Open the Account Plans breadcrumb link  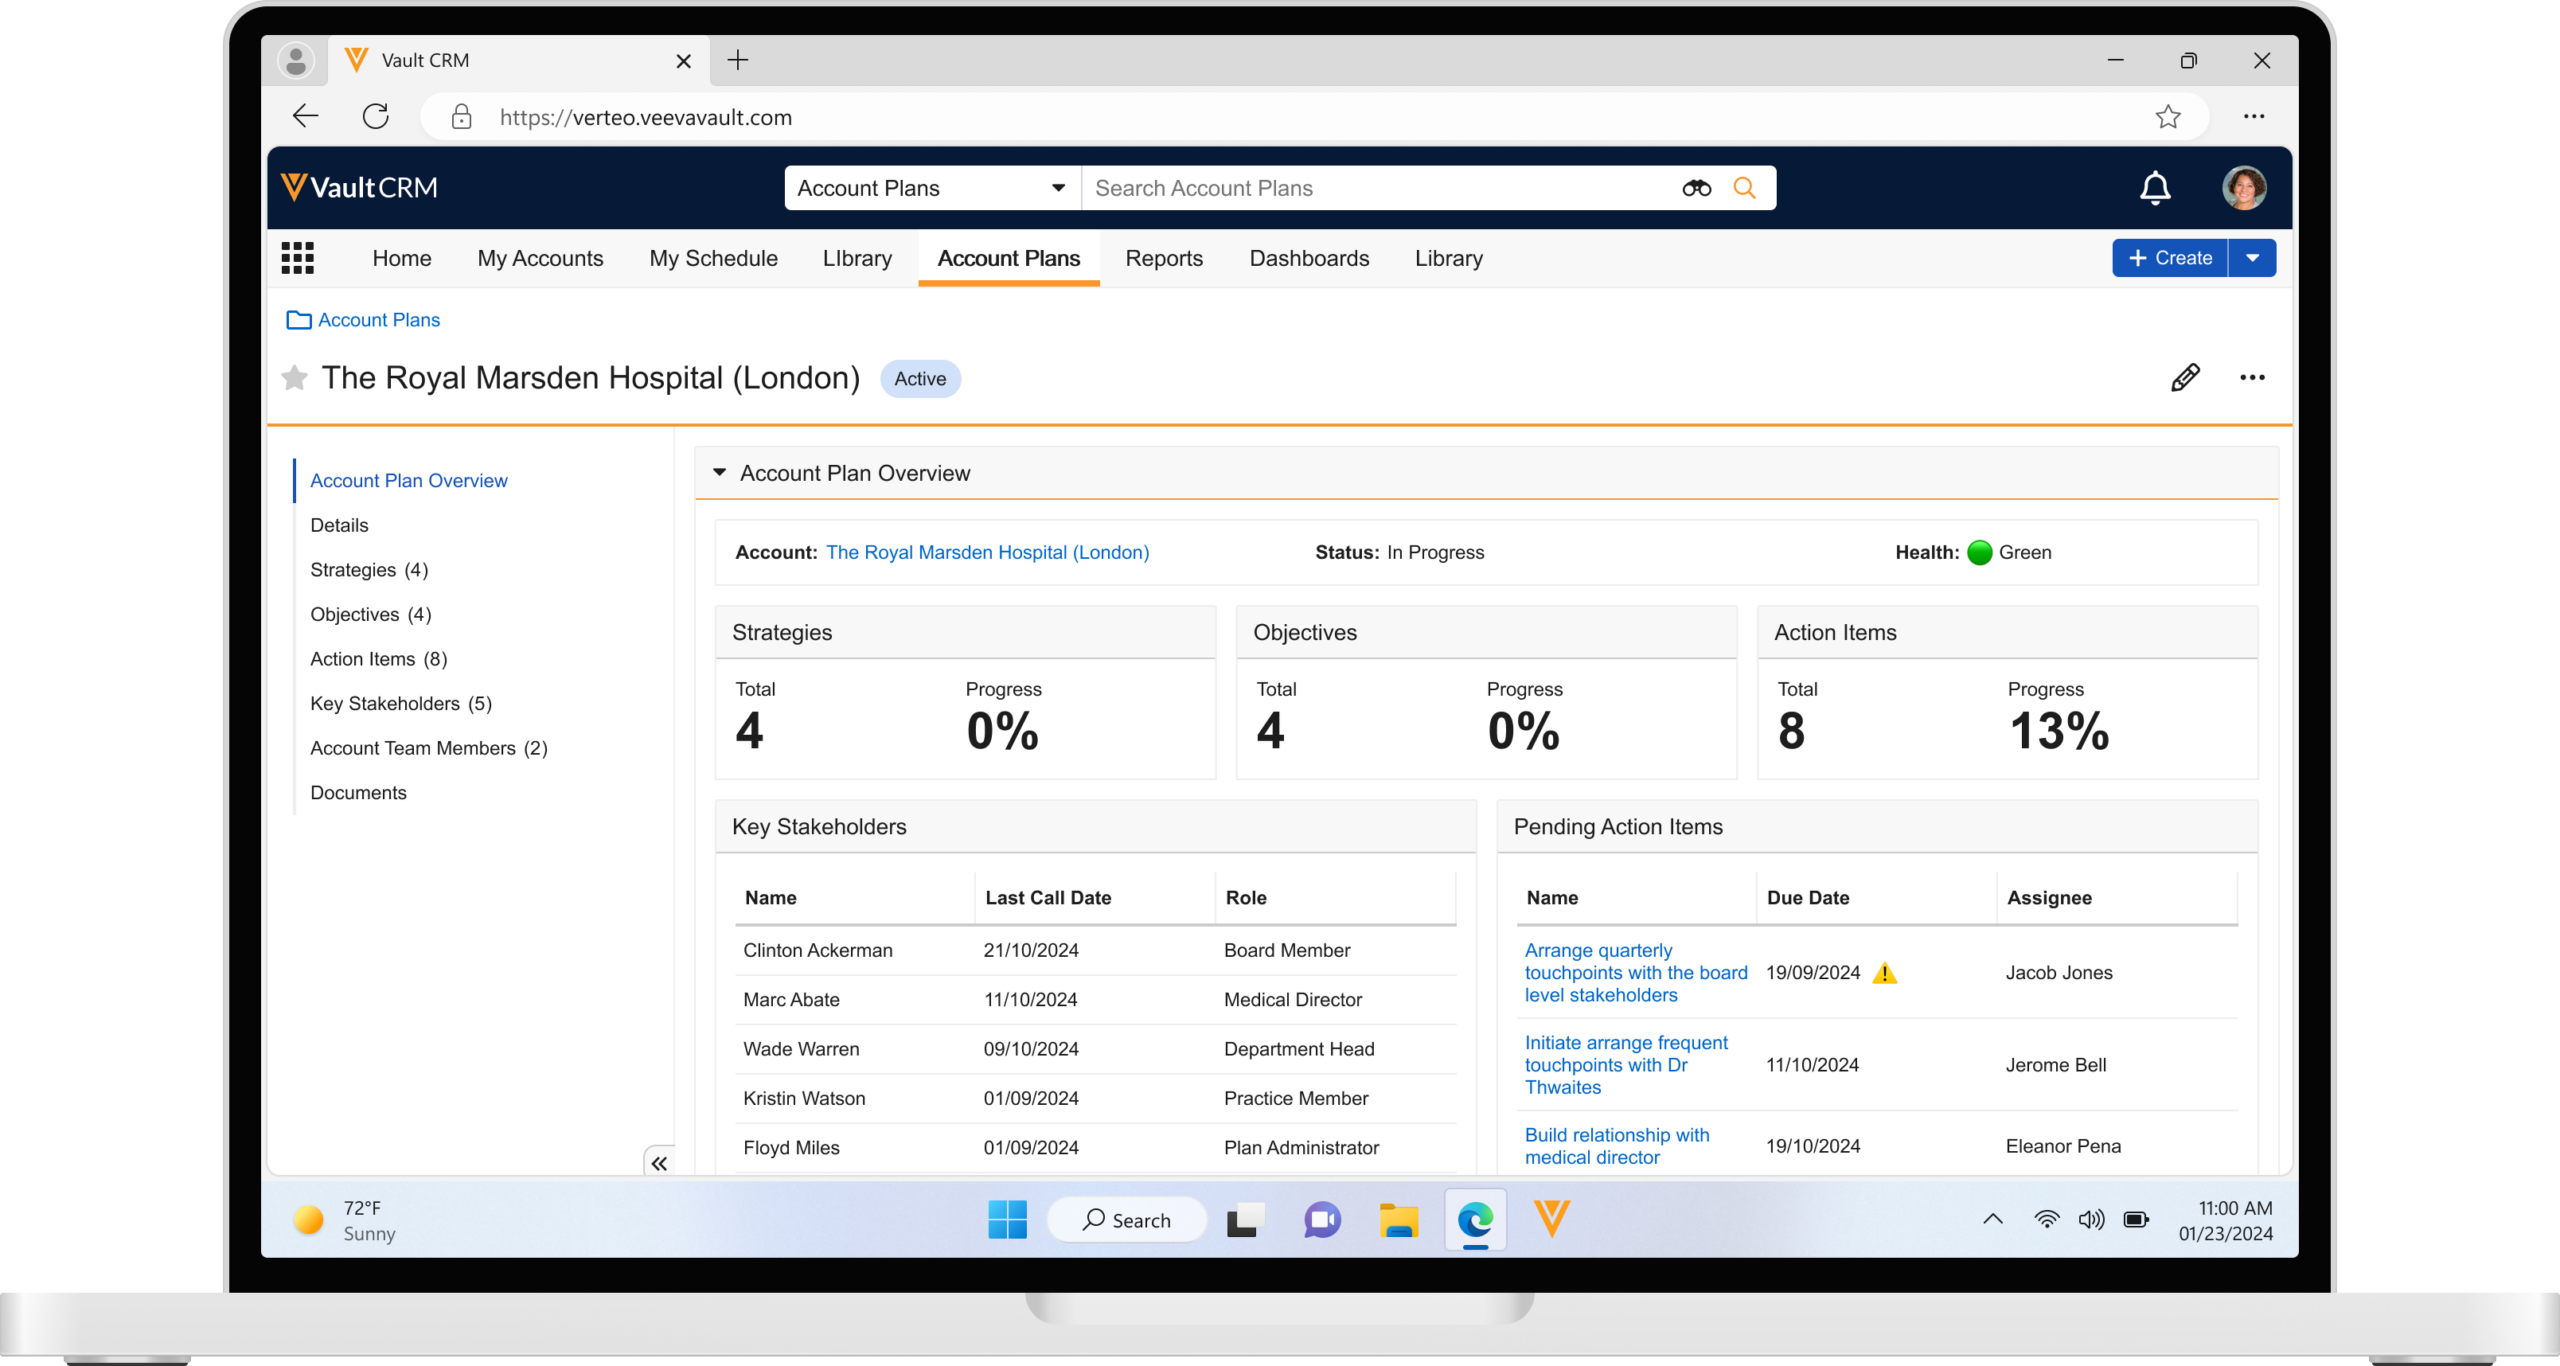(x=379, y=320)
